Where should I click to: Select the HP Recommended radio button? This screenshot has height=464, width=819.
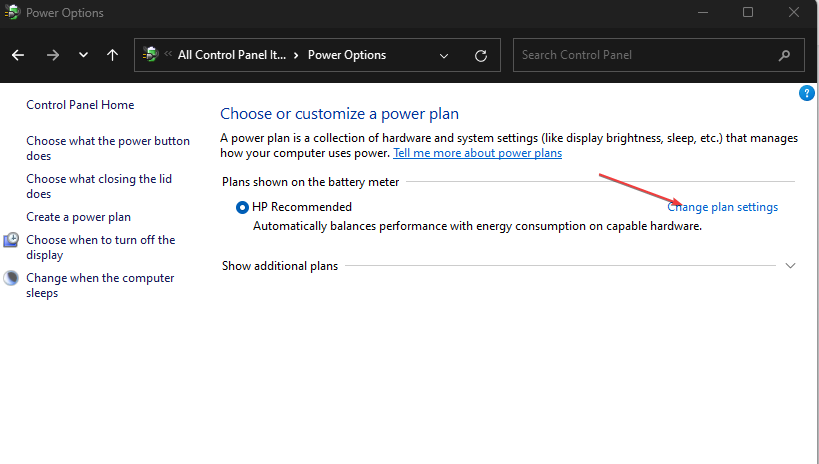point(242,207)
